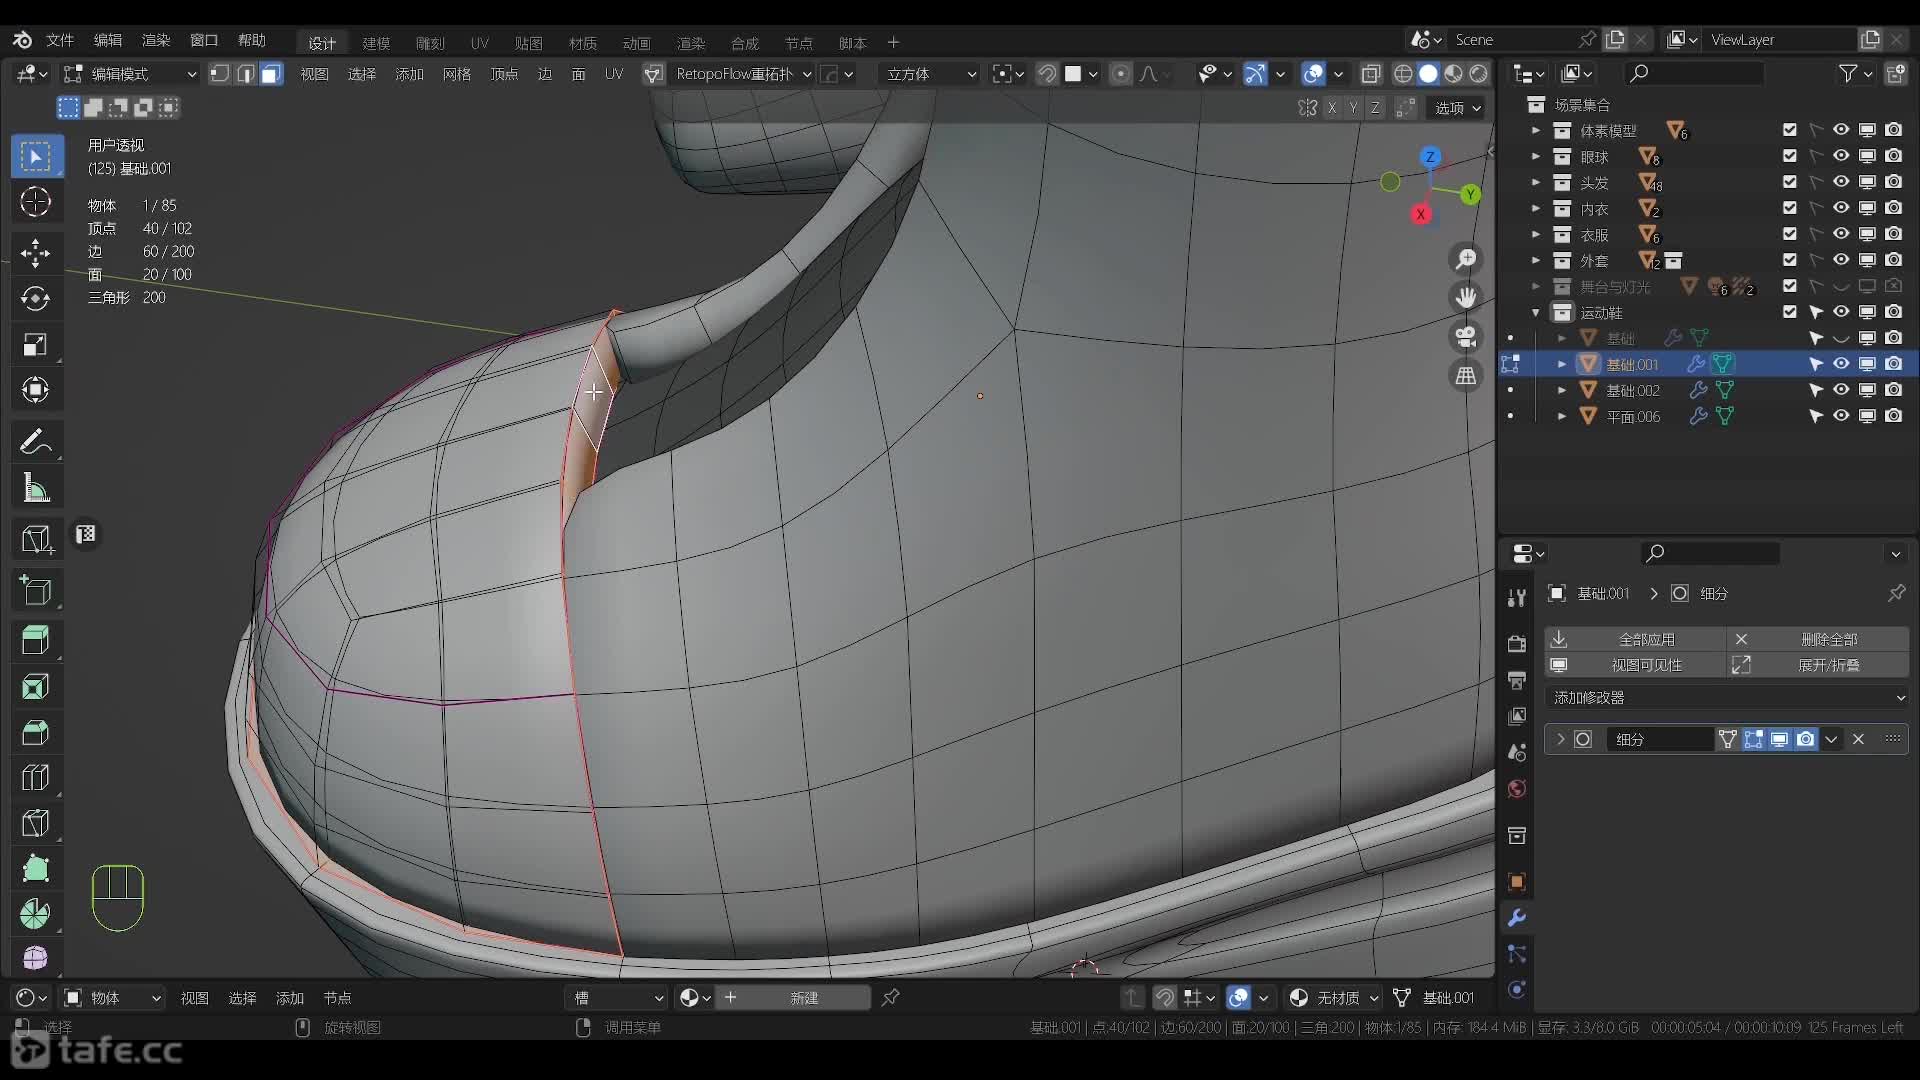Image resolution: width=1920 pixels, height=1080 pixels.
Task: Select the Transform tool
Action: [36, 390]
